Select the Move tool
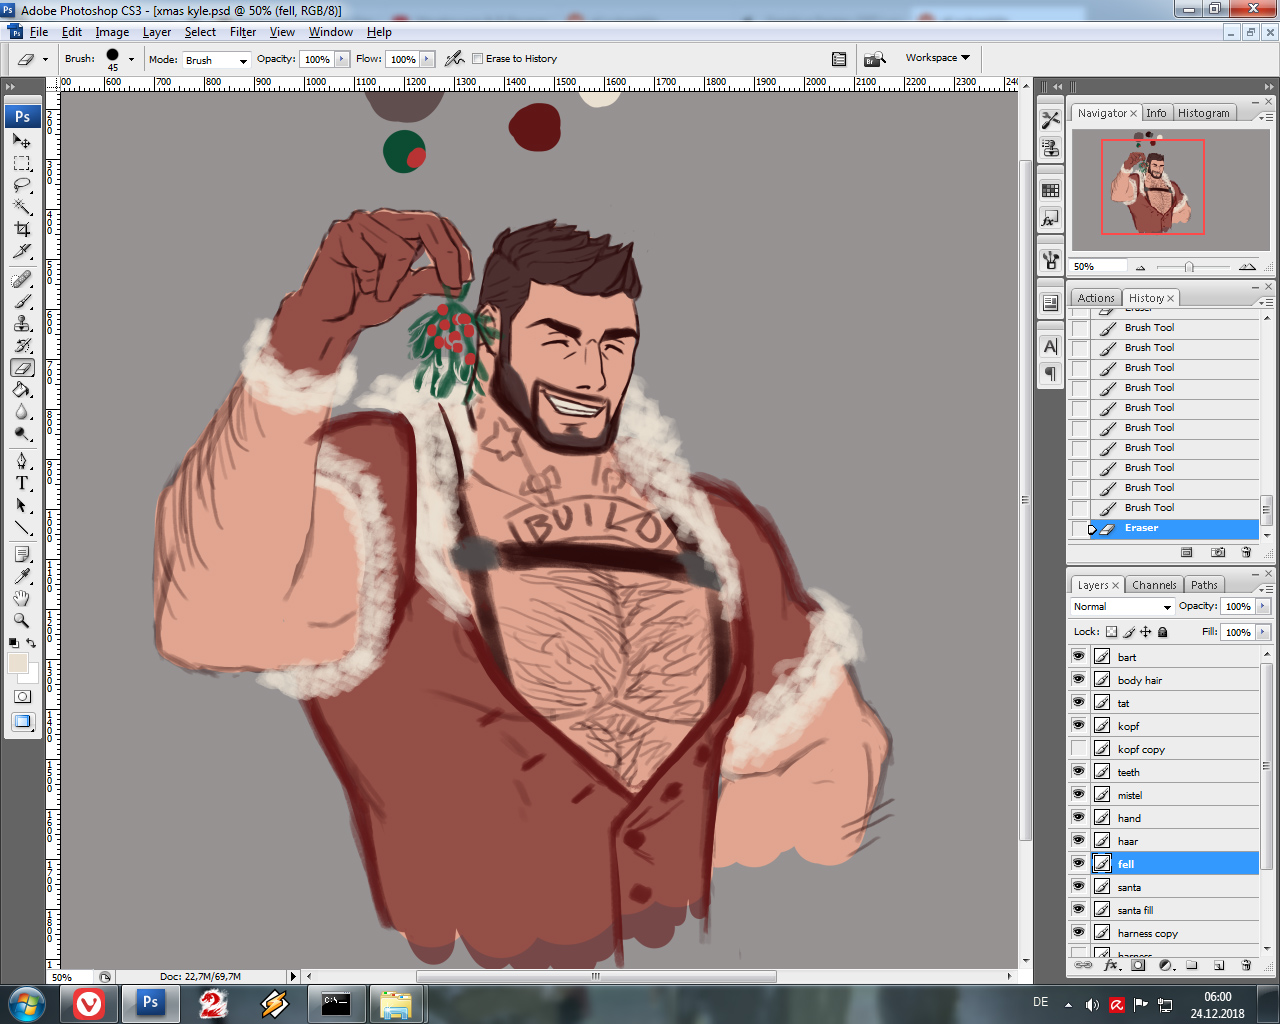The image size is (1280, 1024). tap(22, 141)
